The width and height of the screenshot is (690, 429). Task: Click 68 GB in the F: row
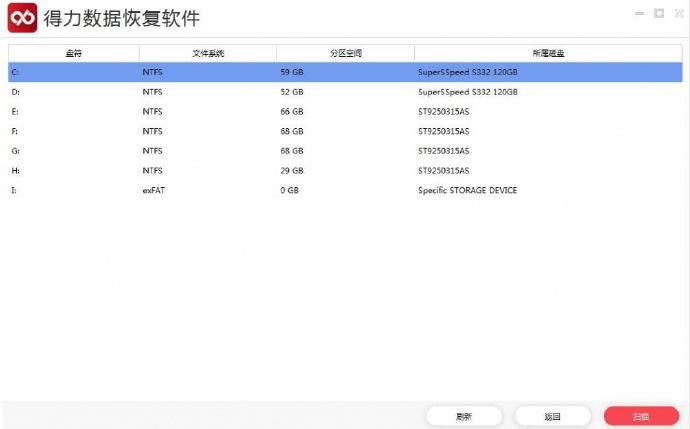292,131
